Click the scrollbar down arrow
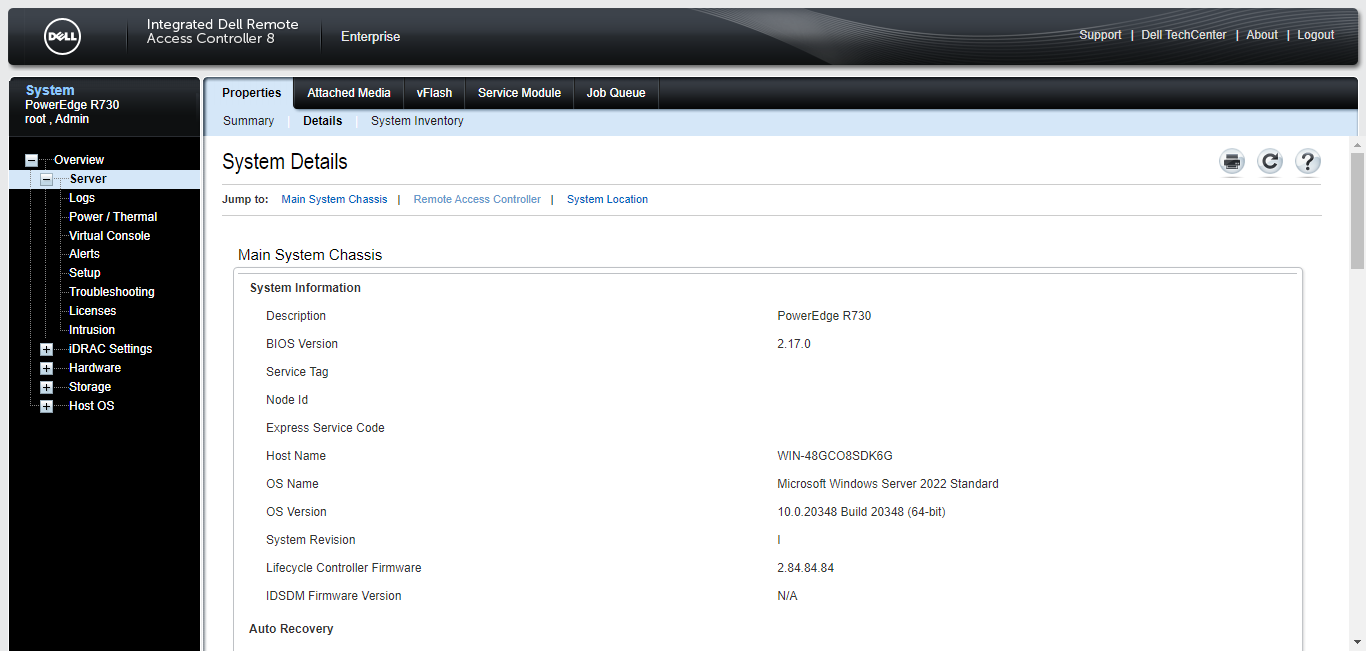Image resolution: width=1366 pixels, height=651 pixels. (x=1357, y=642)
